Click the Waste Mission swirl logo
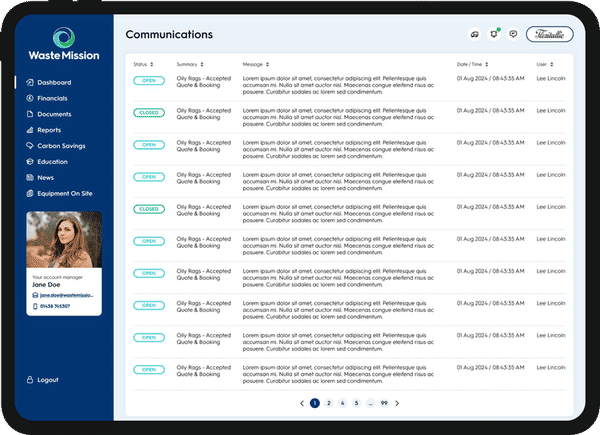The height and width of the screenshot is (435, 600). (64, 37)
